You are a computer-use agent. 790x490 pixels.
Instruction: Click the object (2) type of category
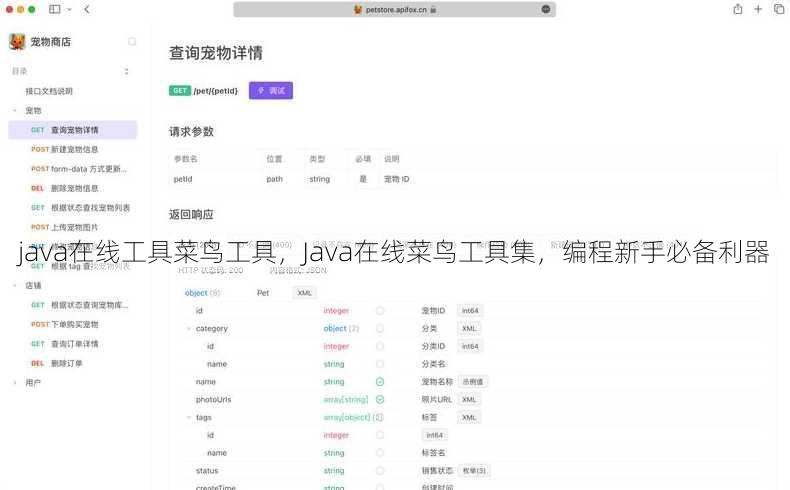point(341,328)
